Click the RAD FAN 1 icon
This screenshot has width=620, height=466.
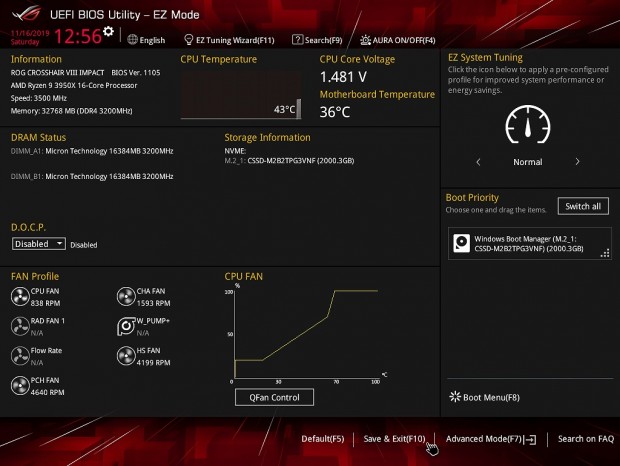coord(20,326)
